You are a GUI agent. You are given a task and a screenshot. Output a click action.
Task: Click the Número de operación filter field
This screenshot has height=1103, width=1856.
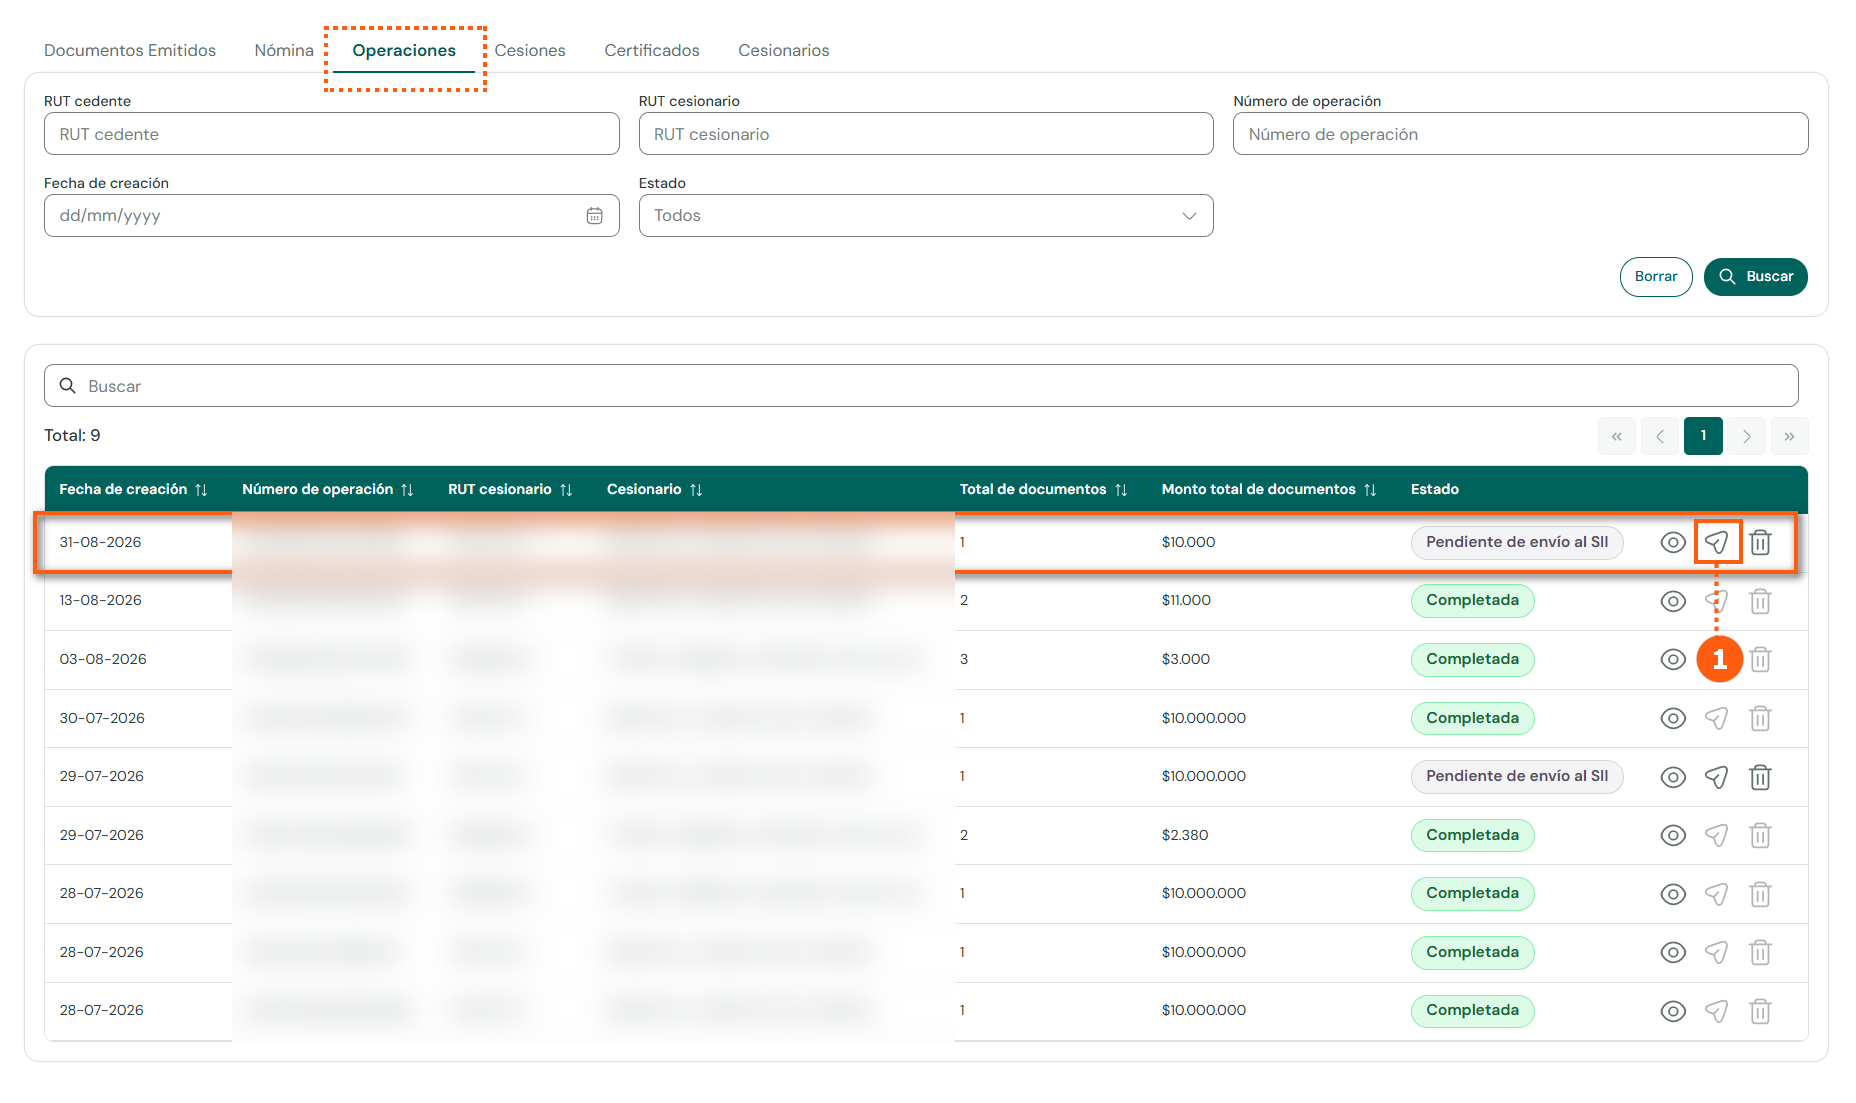pos(1521,134)
